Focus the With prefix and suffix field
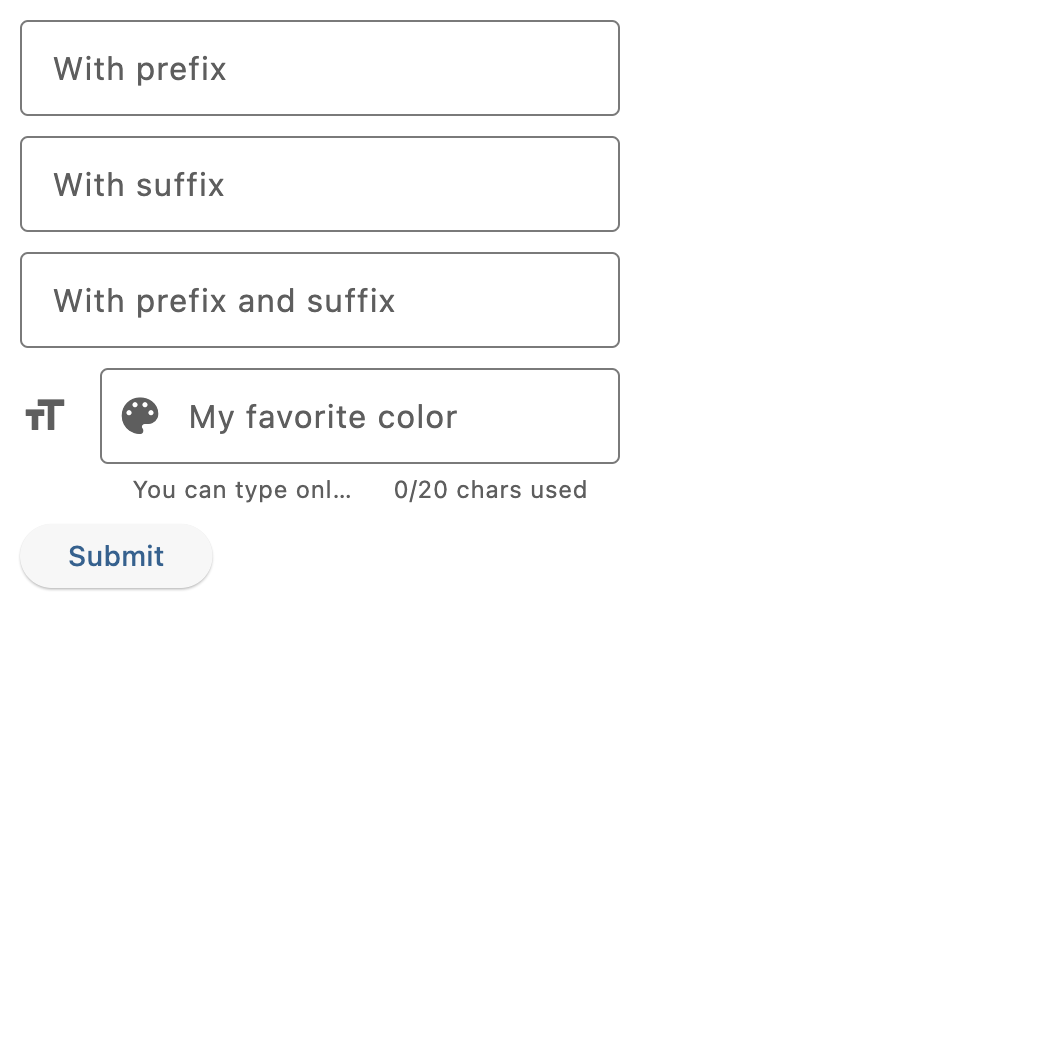Screen dimensions: 1040x1040 (320, 300)
